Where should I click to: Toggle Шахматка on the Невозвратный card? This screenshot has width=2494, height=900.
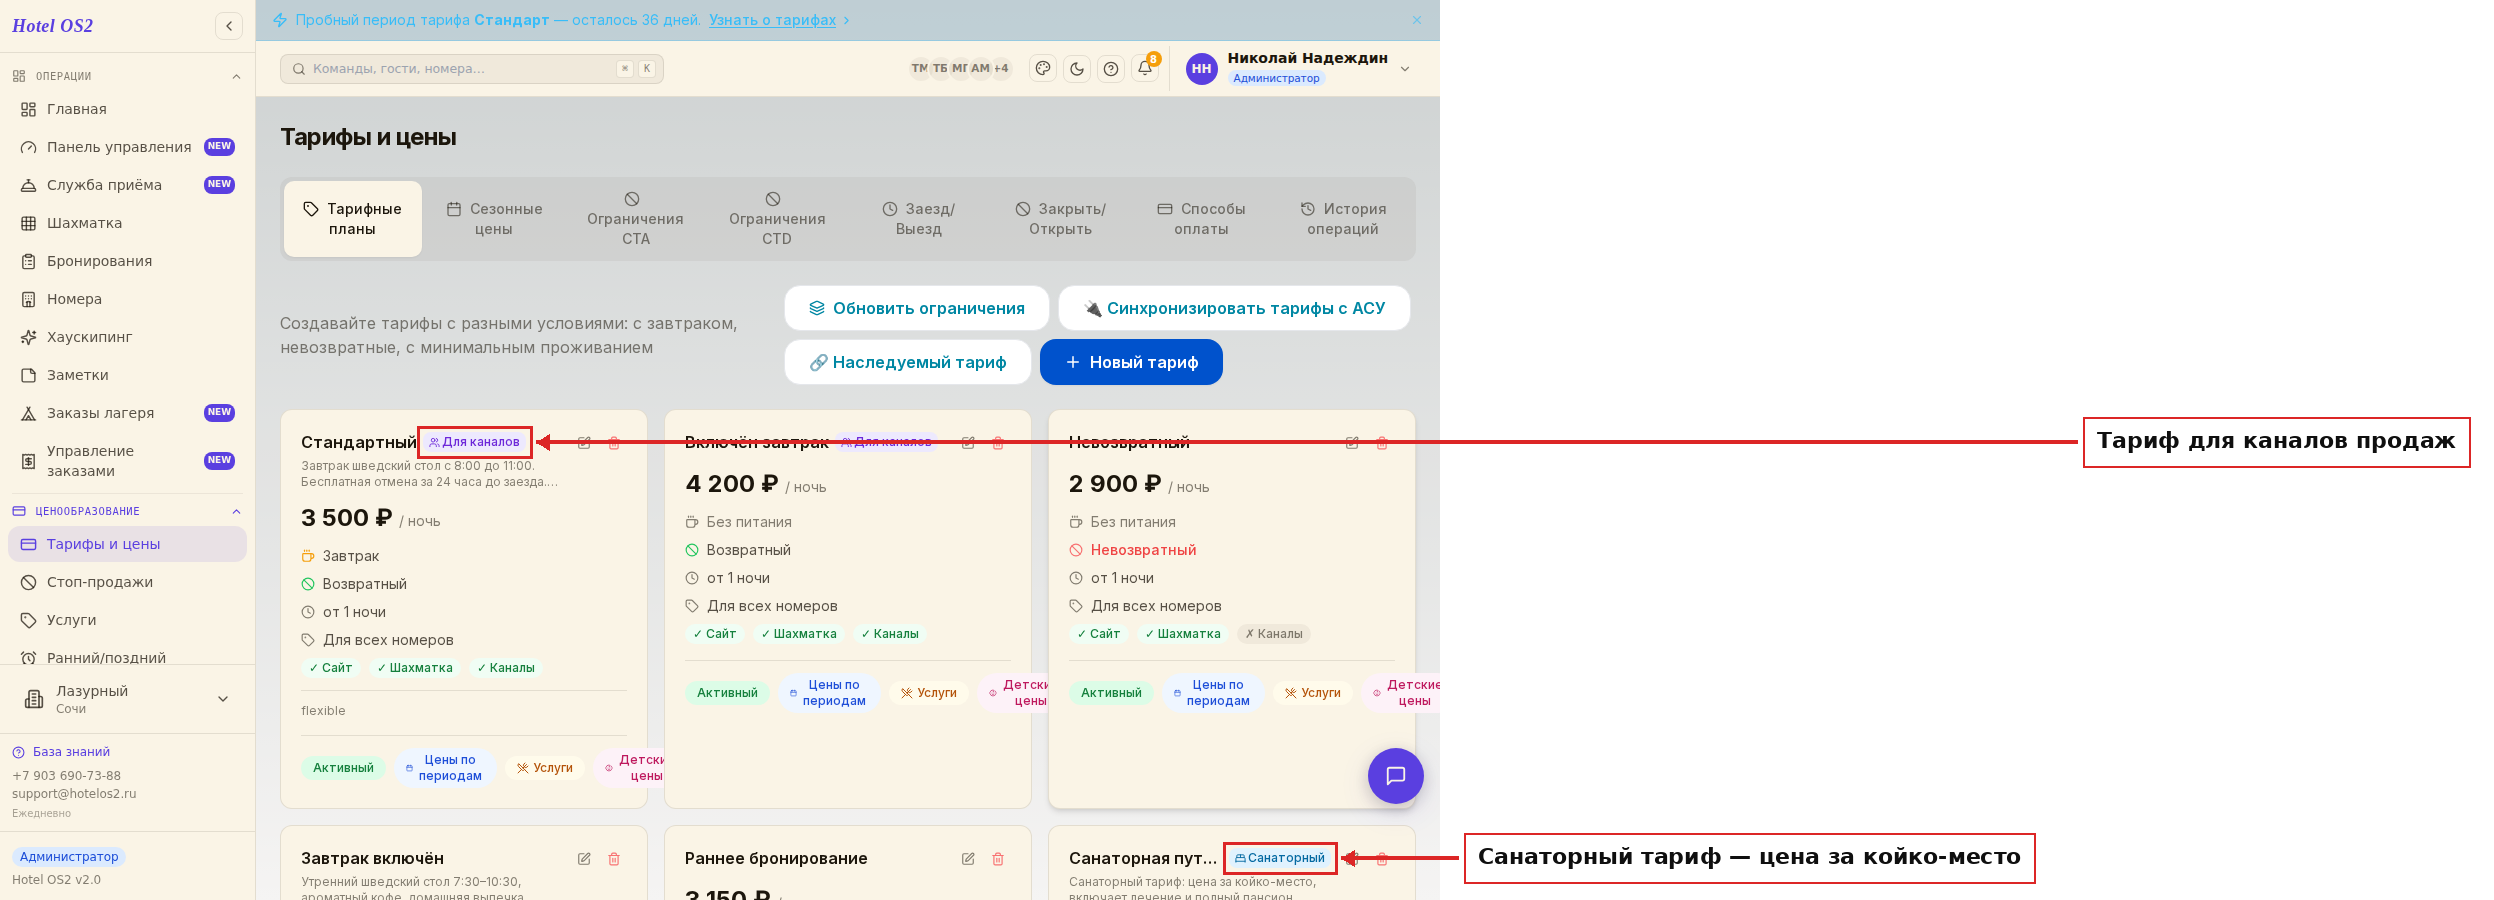[x=1183, y=634]
